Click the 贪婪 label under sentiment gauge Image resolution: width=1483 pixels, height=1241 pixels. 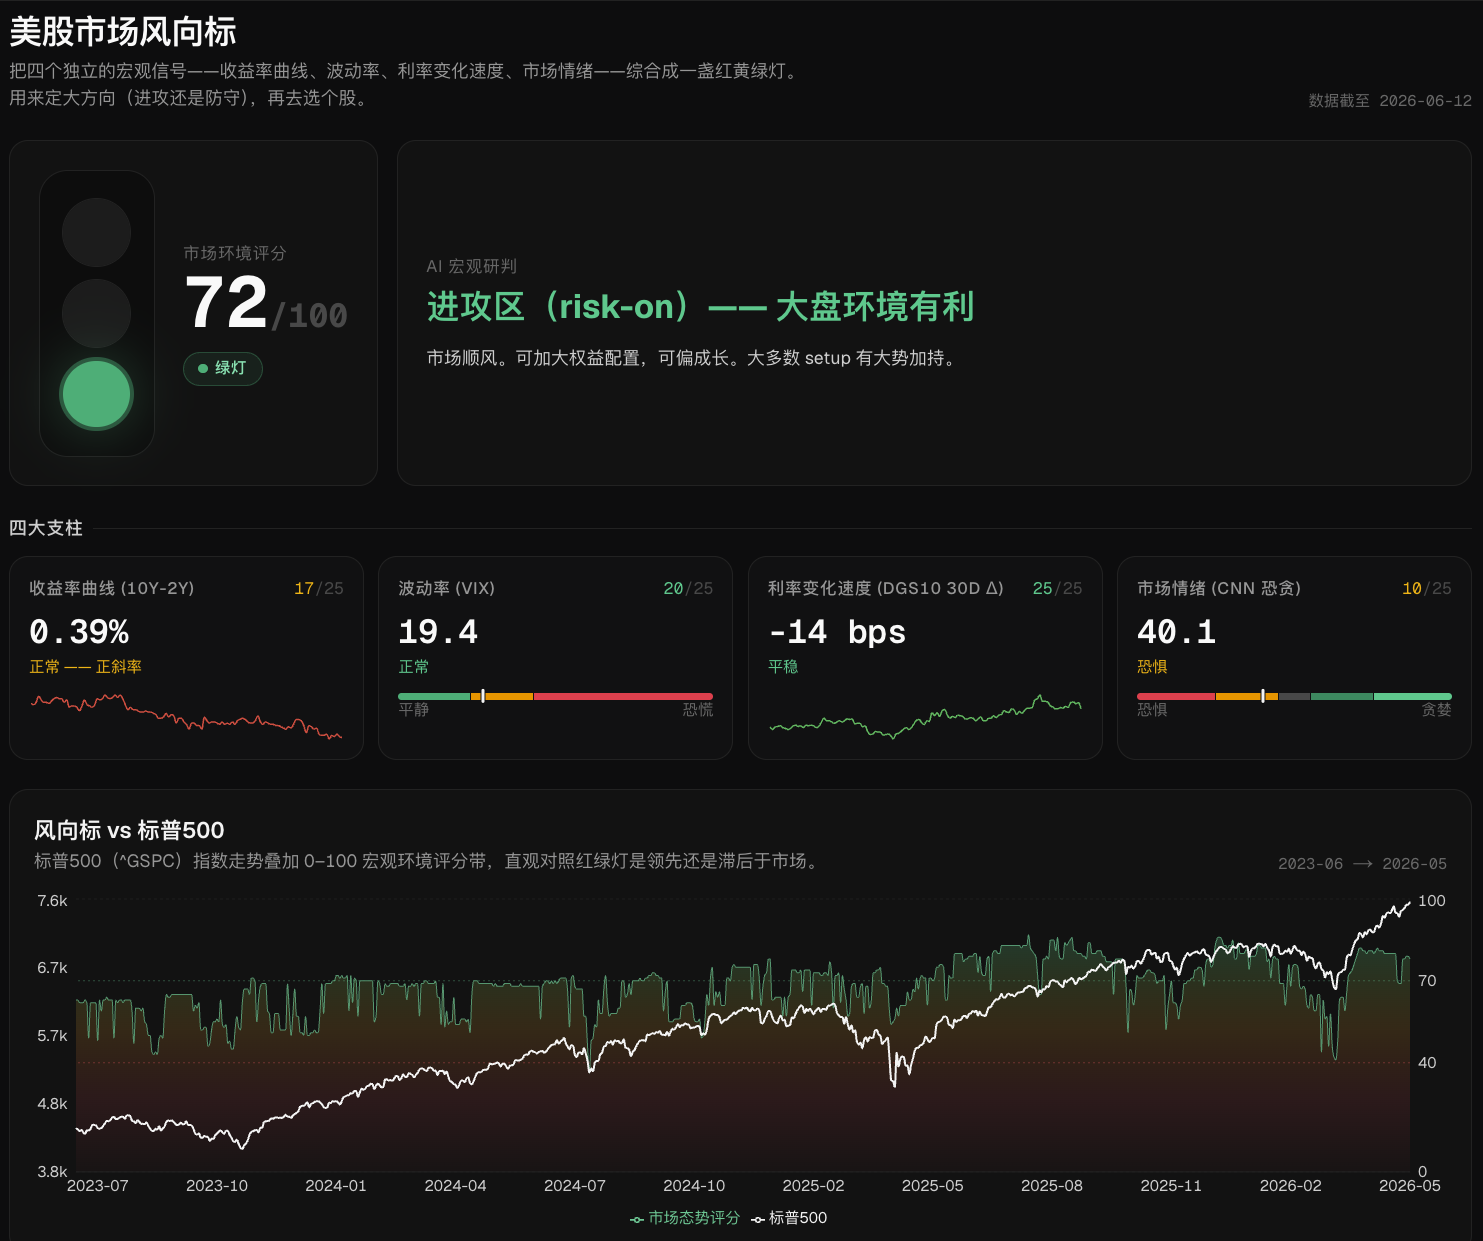tap(1437, 709)
